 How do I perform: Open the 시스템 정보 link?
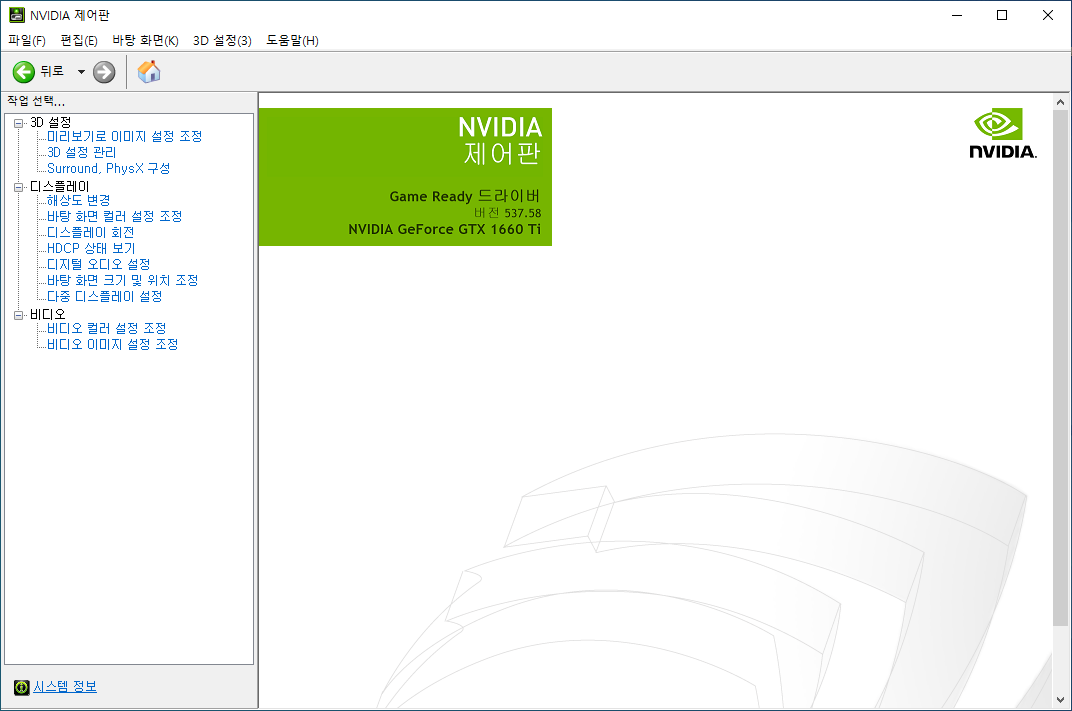(65, 686)
